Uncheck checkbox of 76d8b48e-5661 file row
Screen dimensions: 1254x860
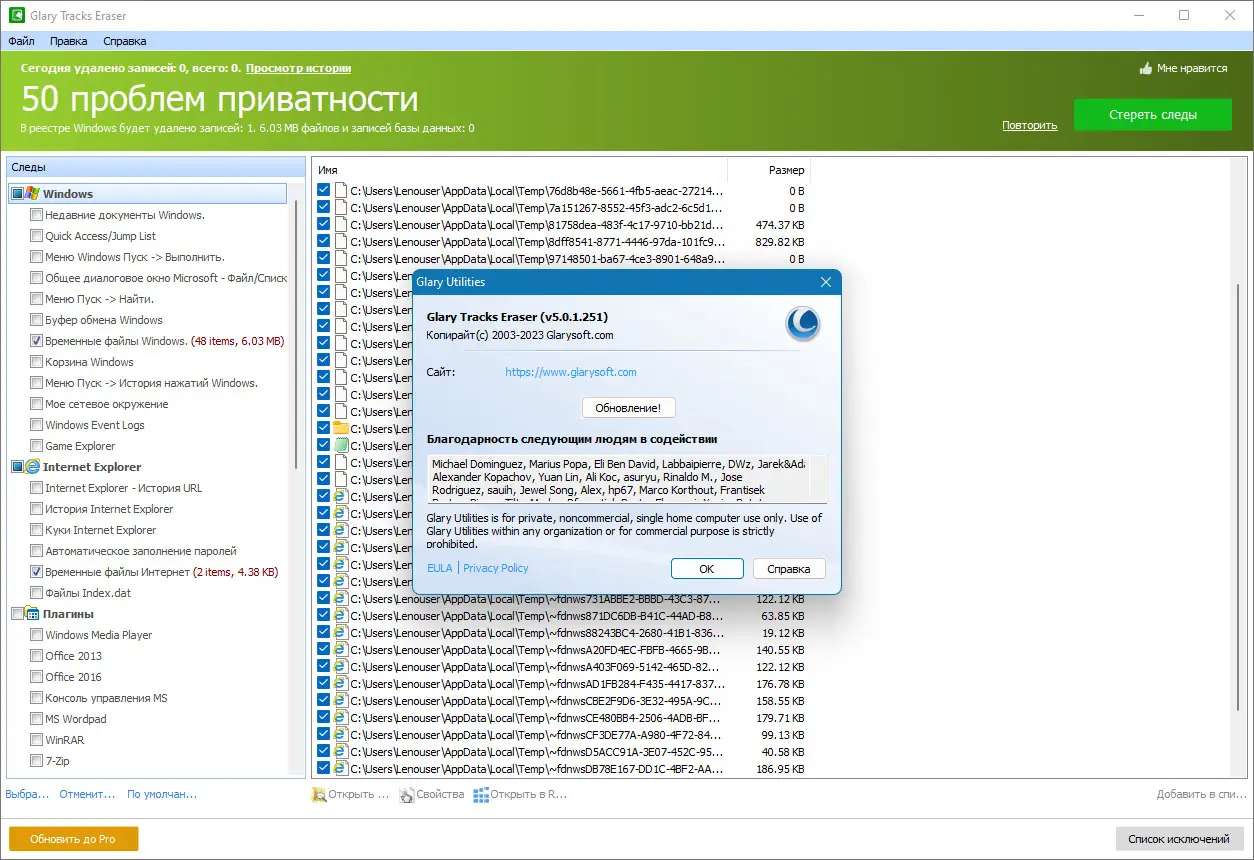[x=323, y=190]
